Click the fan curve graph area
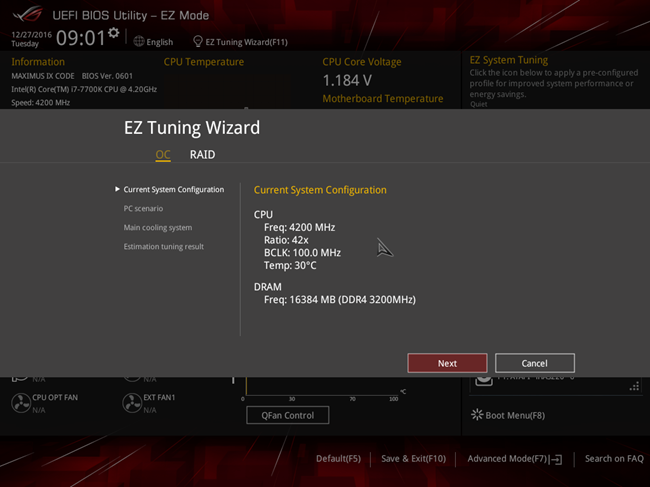The width and height of the screenshot is (650, 487). point(321,386)
